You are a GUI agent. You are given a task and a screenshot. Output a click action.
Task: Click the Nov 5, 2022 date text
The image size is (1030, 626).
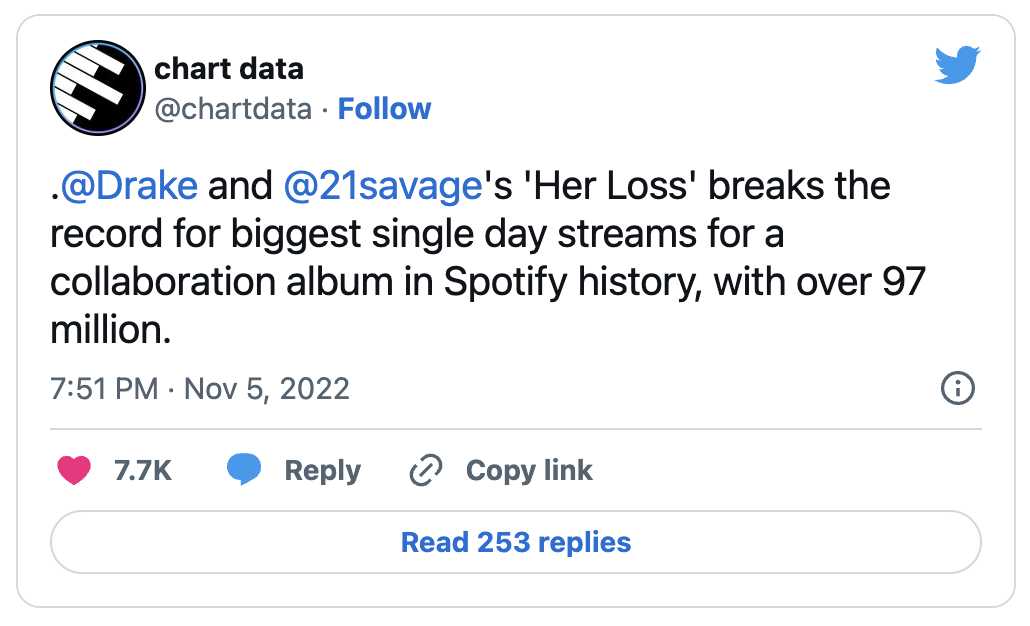click(267, 389)
